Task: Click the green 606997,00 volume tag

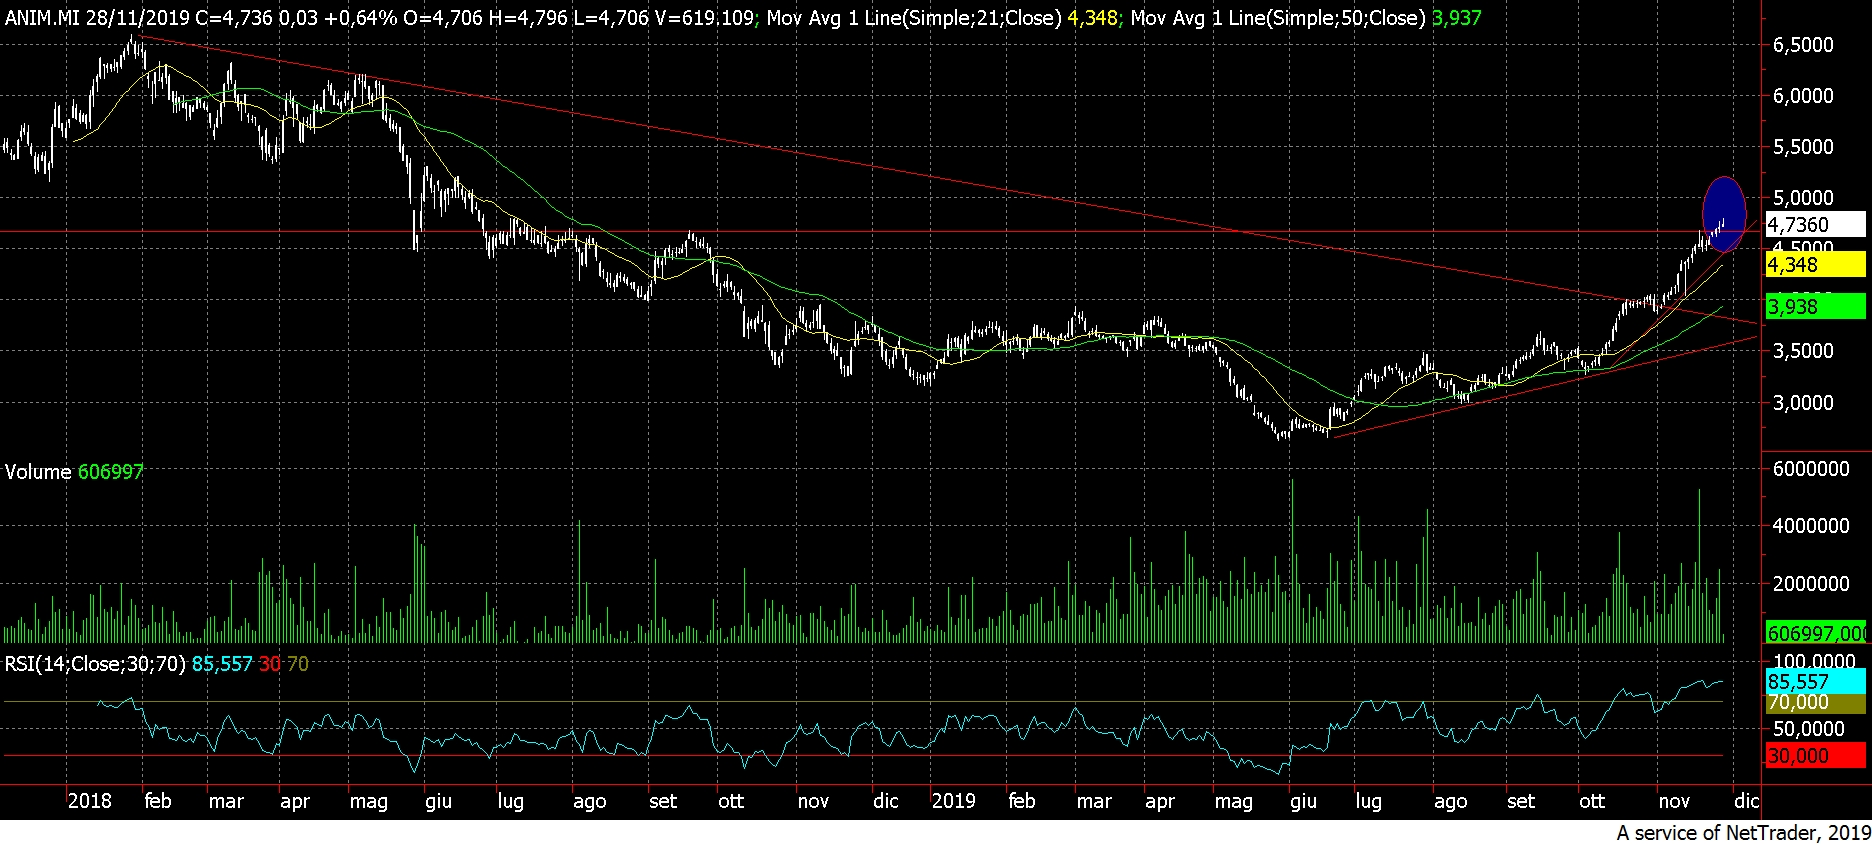Action: 1816,633
